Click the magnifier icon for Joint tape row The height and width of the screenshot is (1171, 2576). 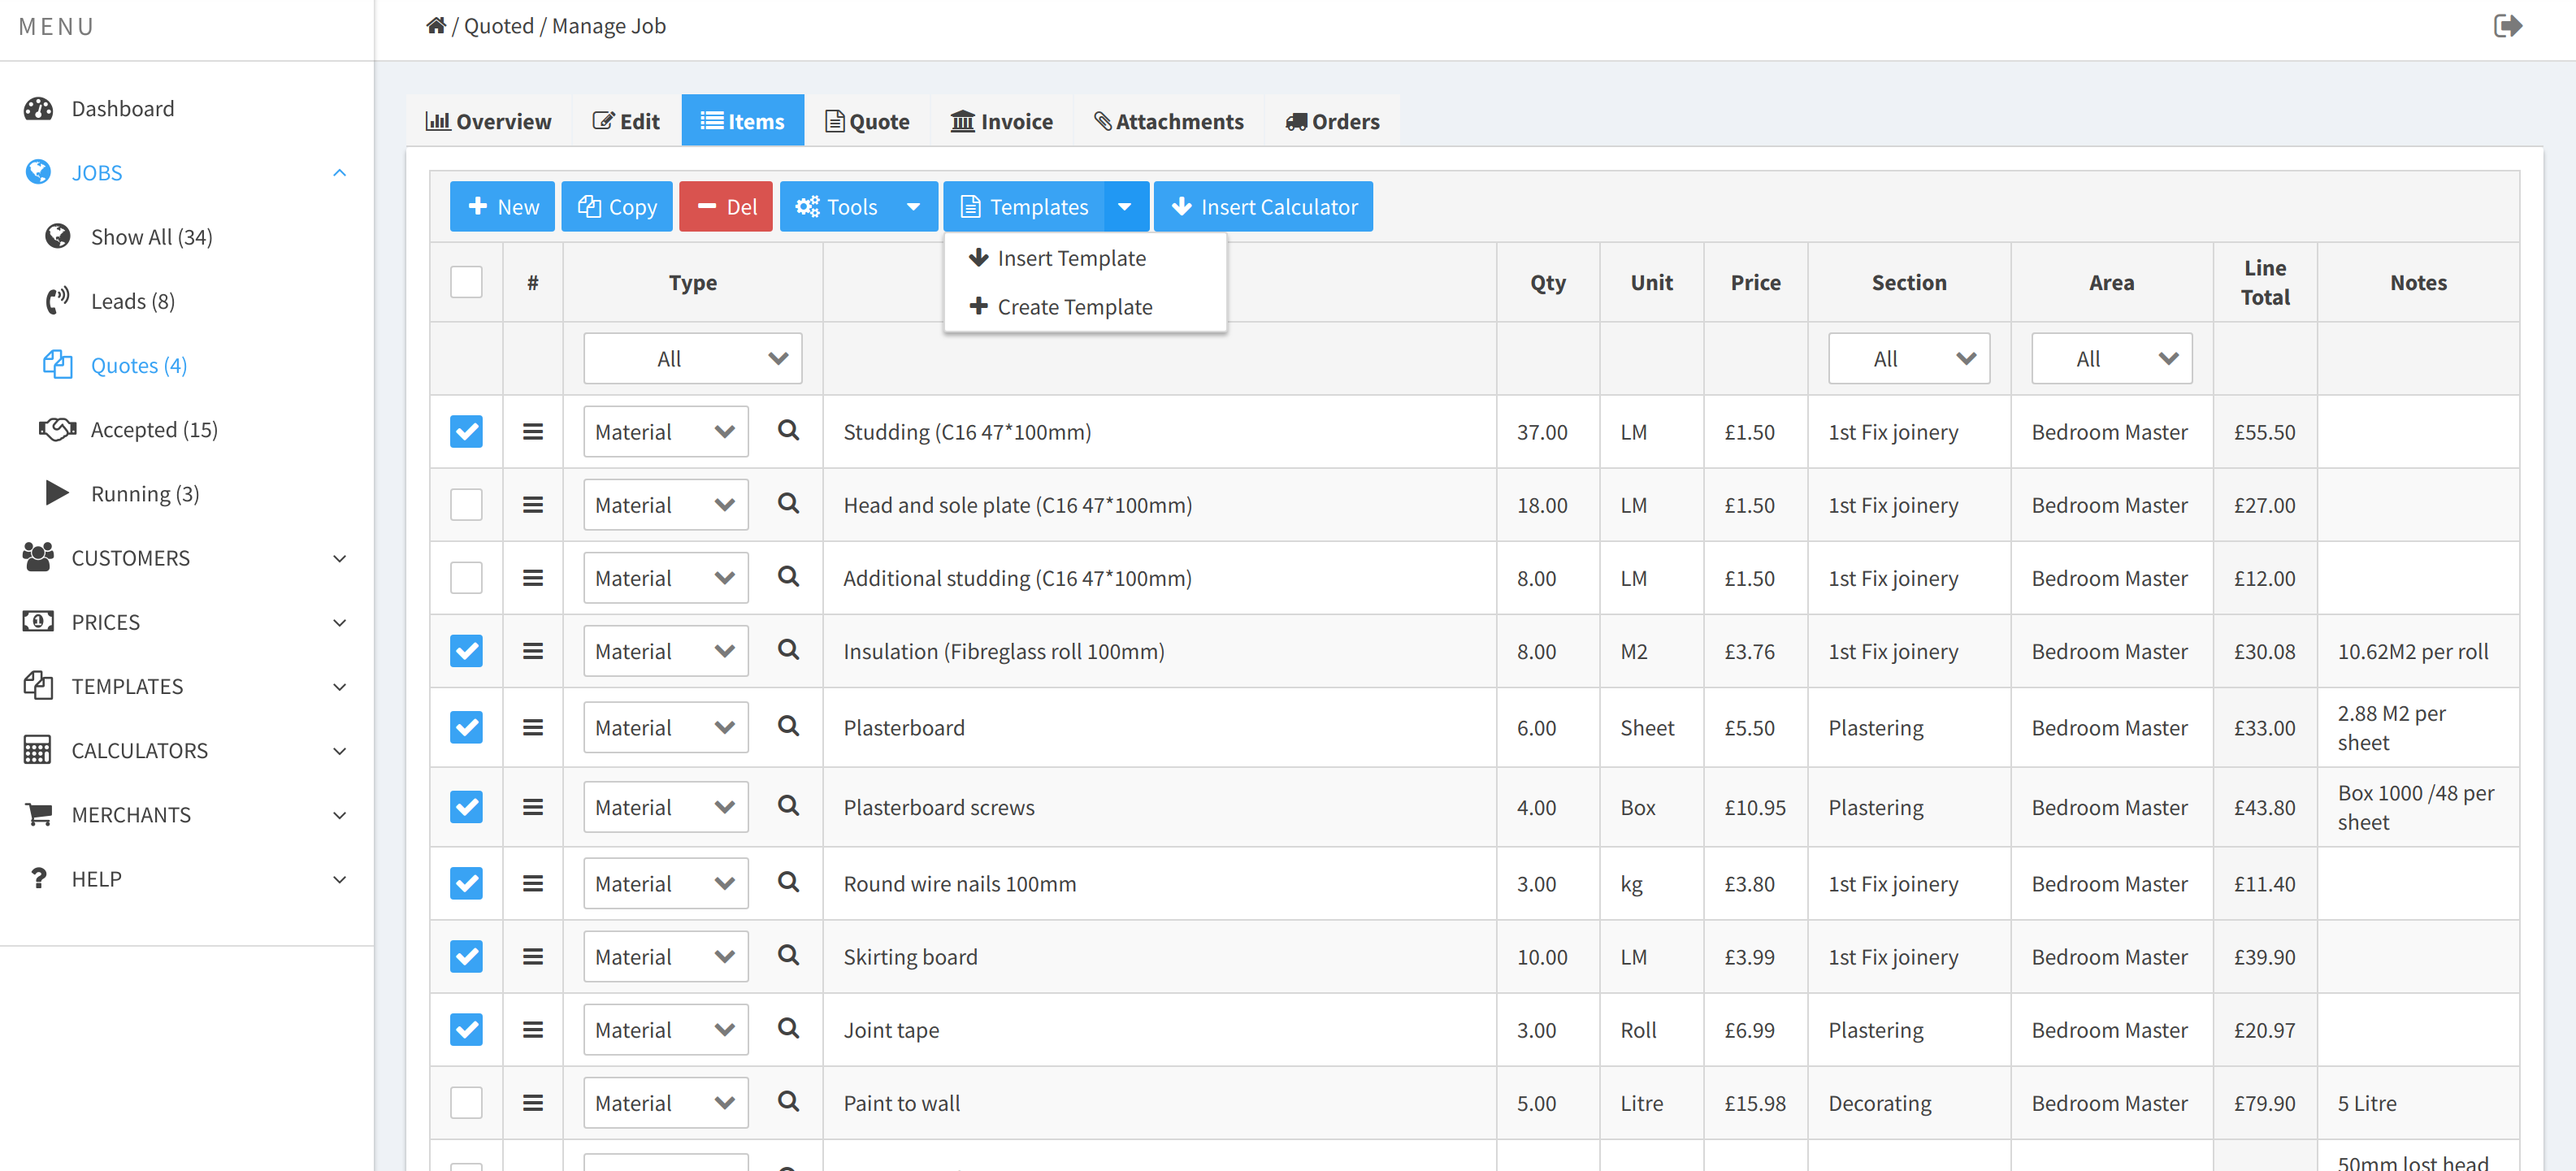(788, 1028)
